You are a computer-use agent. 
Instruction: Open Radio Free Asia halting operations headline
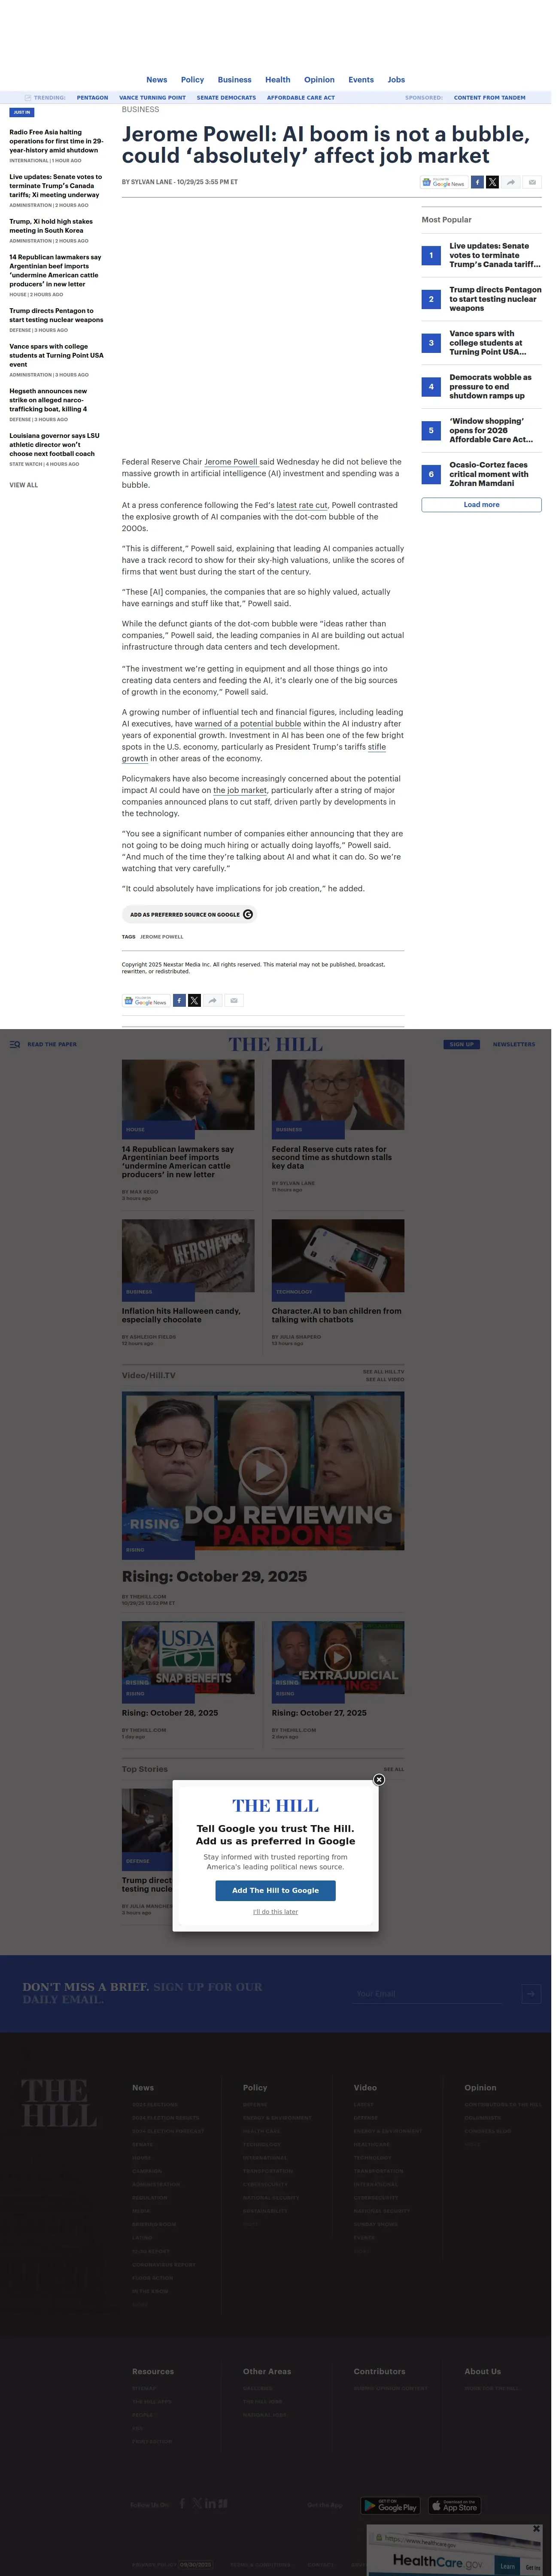coord(56,141)
